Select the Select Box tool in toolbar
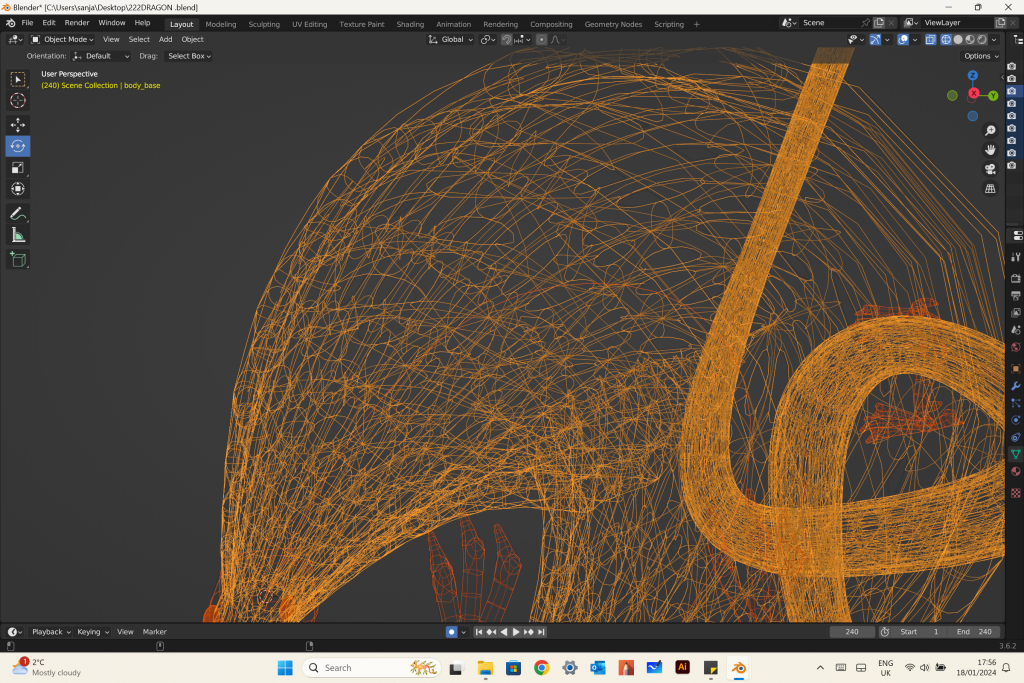This screenshot has height=683, width=1024. pos(18,79)
